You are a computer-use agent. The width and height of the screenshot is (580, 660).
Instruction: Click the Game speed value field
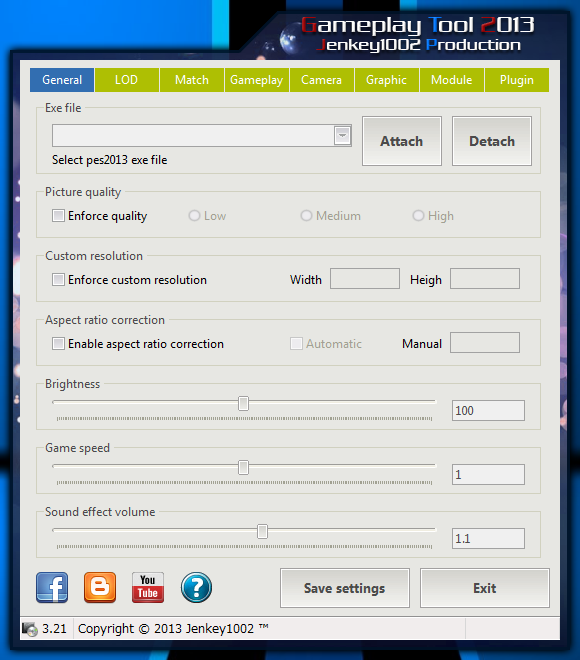pyautogui.click(x=488, y=474)
